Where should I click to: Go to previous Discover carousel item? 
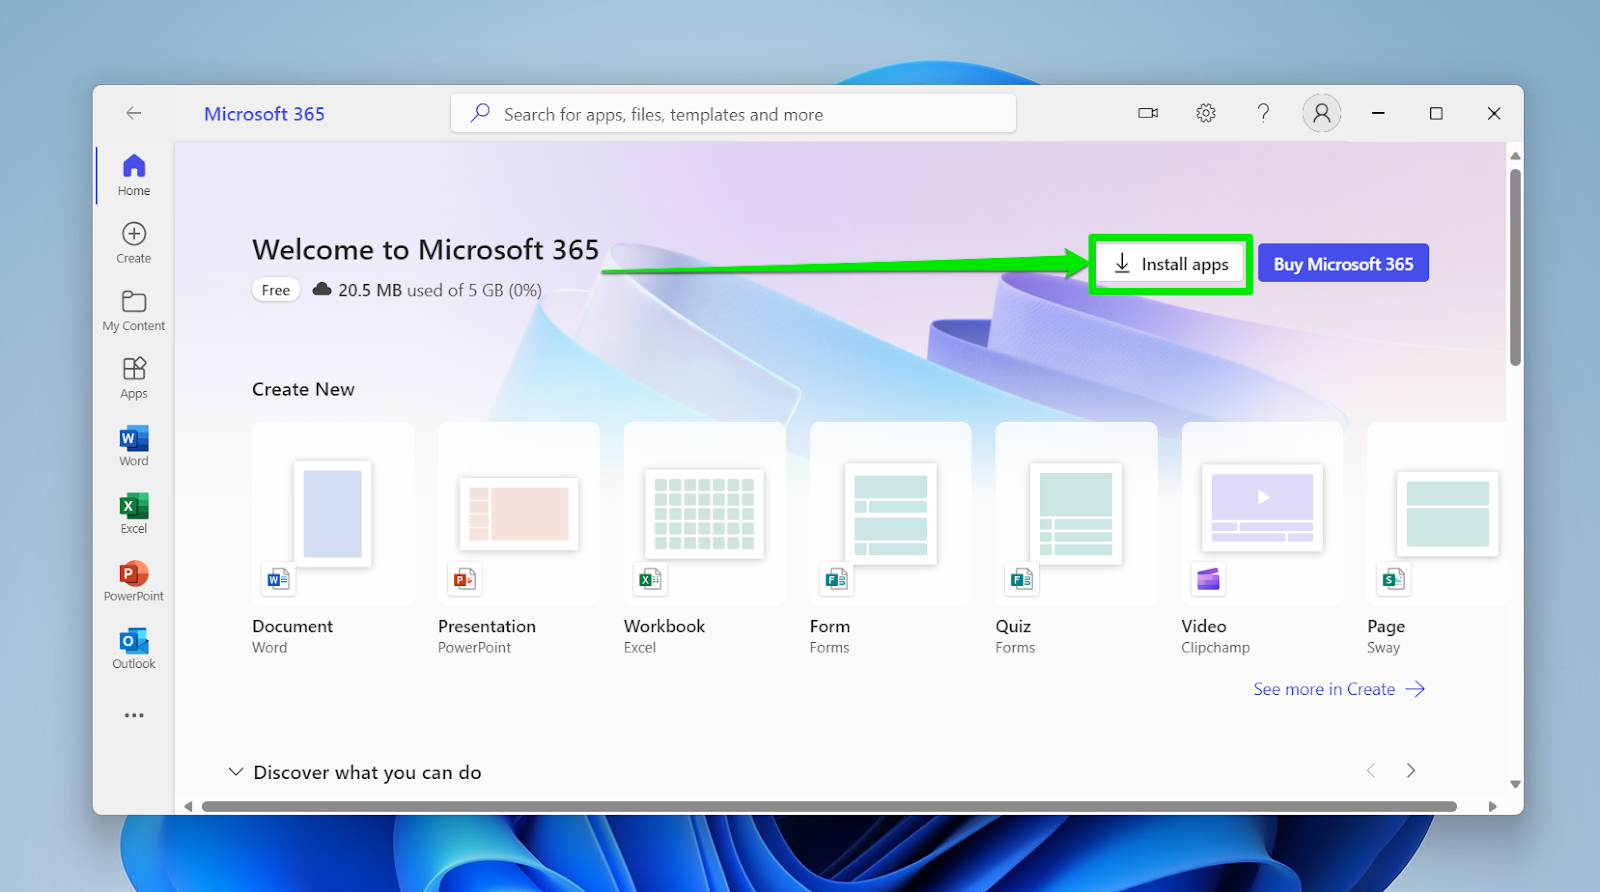pos(1371,770)
